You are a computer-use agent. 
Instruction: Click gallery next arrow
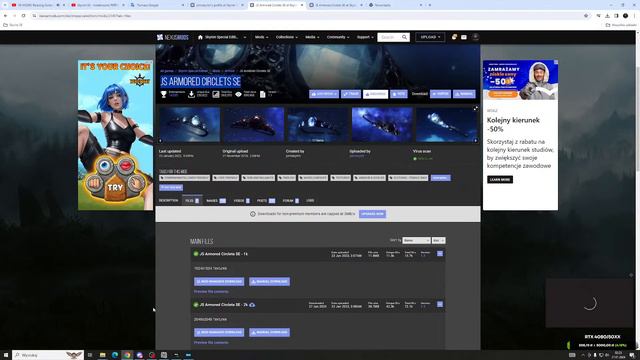pyautogui.click(x=476, y=141)
